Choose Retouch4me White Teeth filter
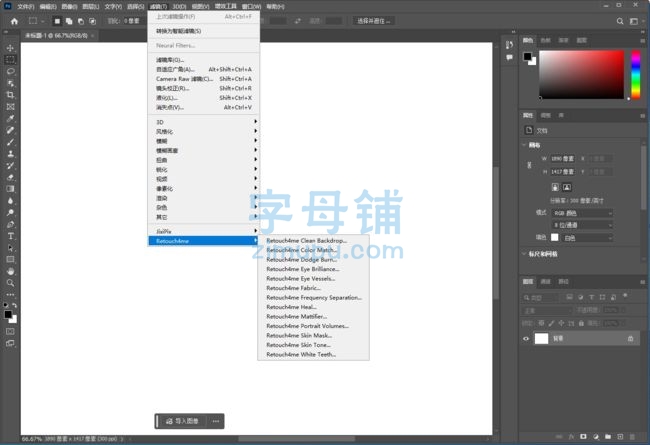The width and height of the screenshot is (650, 445). pos(313,355)
